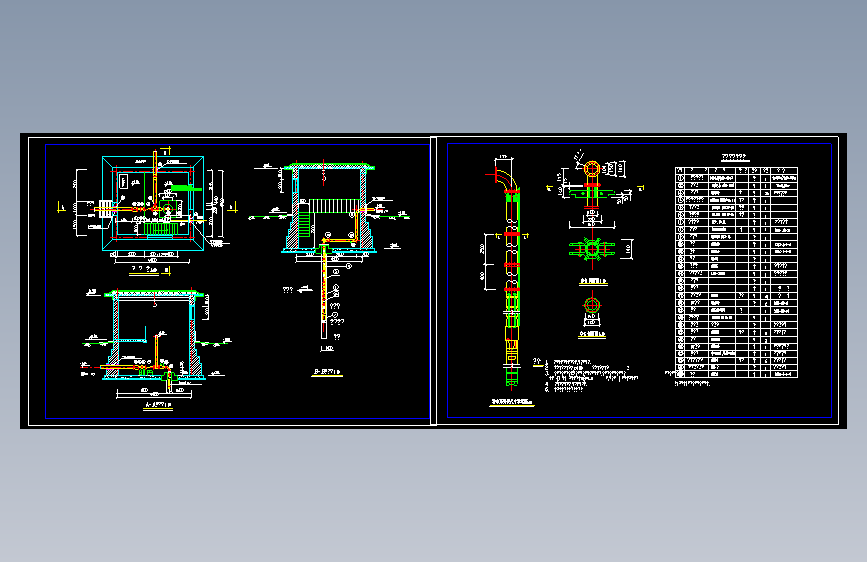Click the numbered notes block beside pump column
Viewport: 867px width, 562px height.
click(x=586, y=374)
